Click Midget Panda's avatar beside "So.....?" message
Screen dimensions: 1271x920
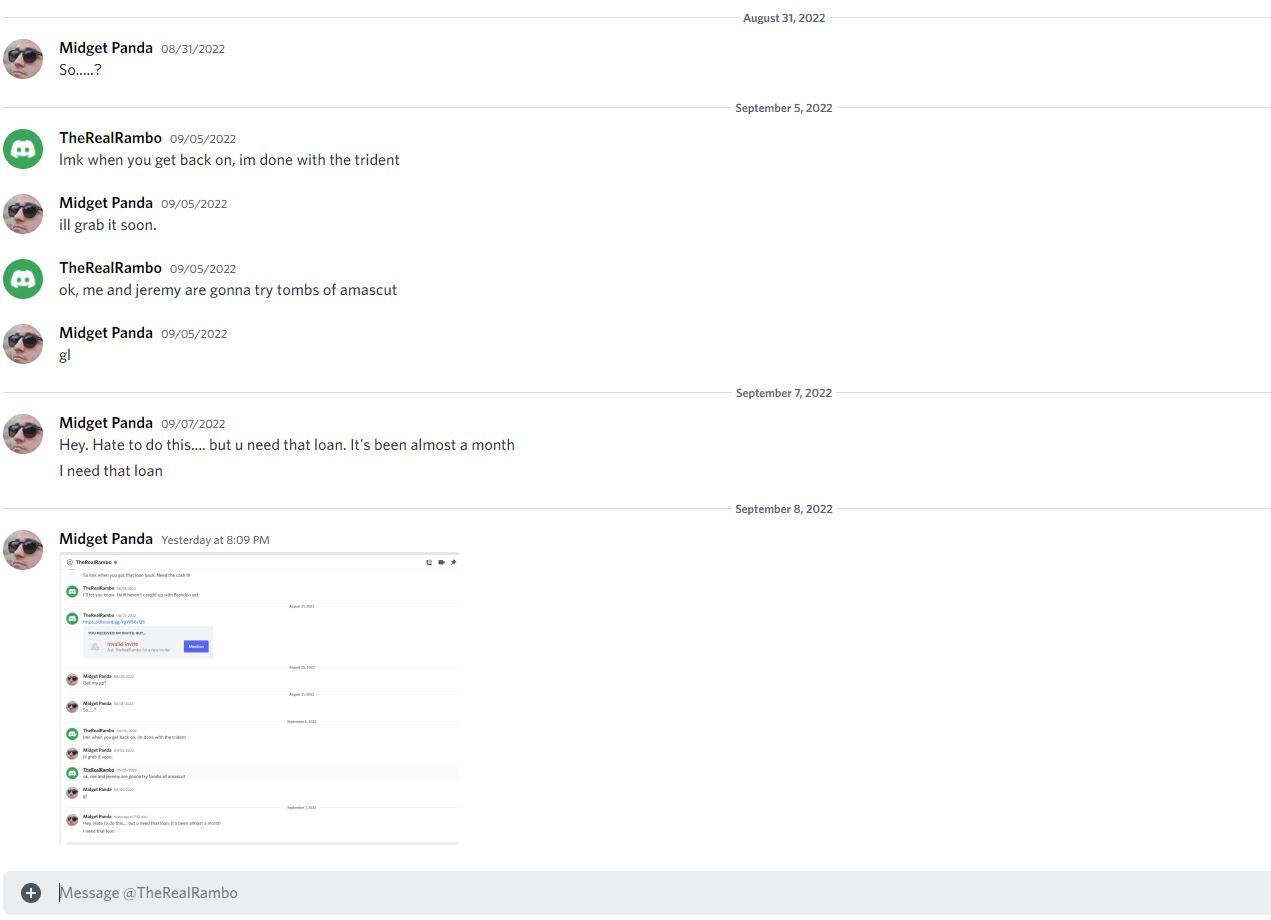[23, 59]
